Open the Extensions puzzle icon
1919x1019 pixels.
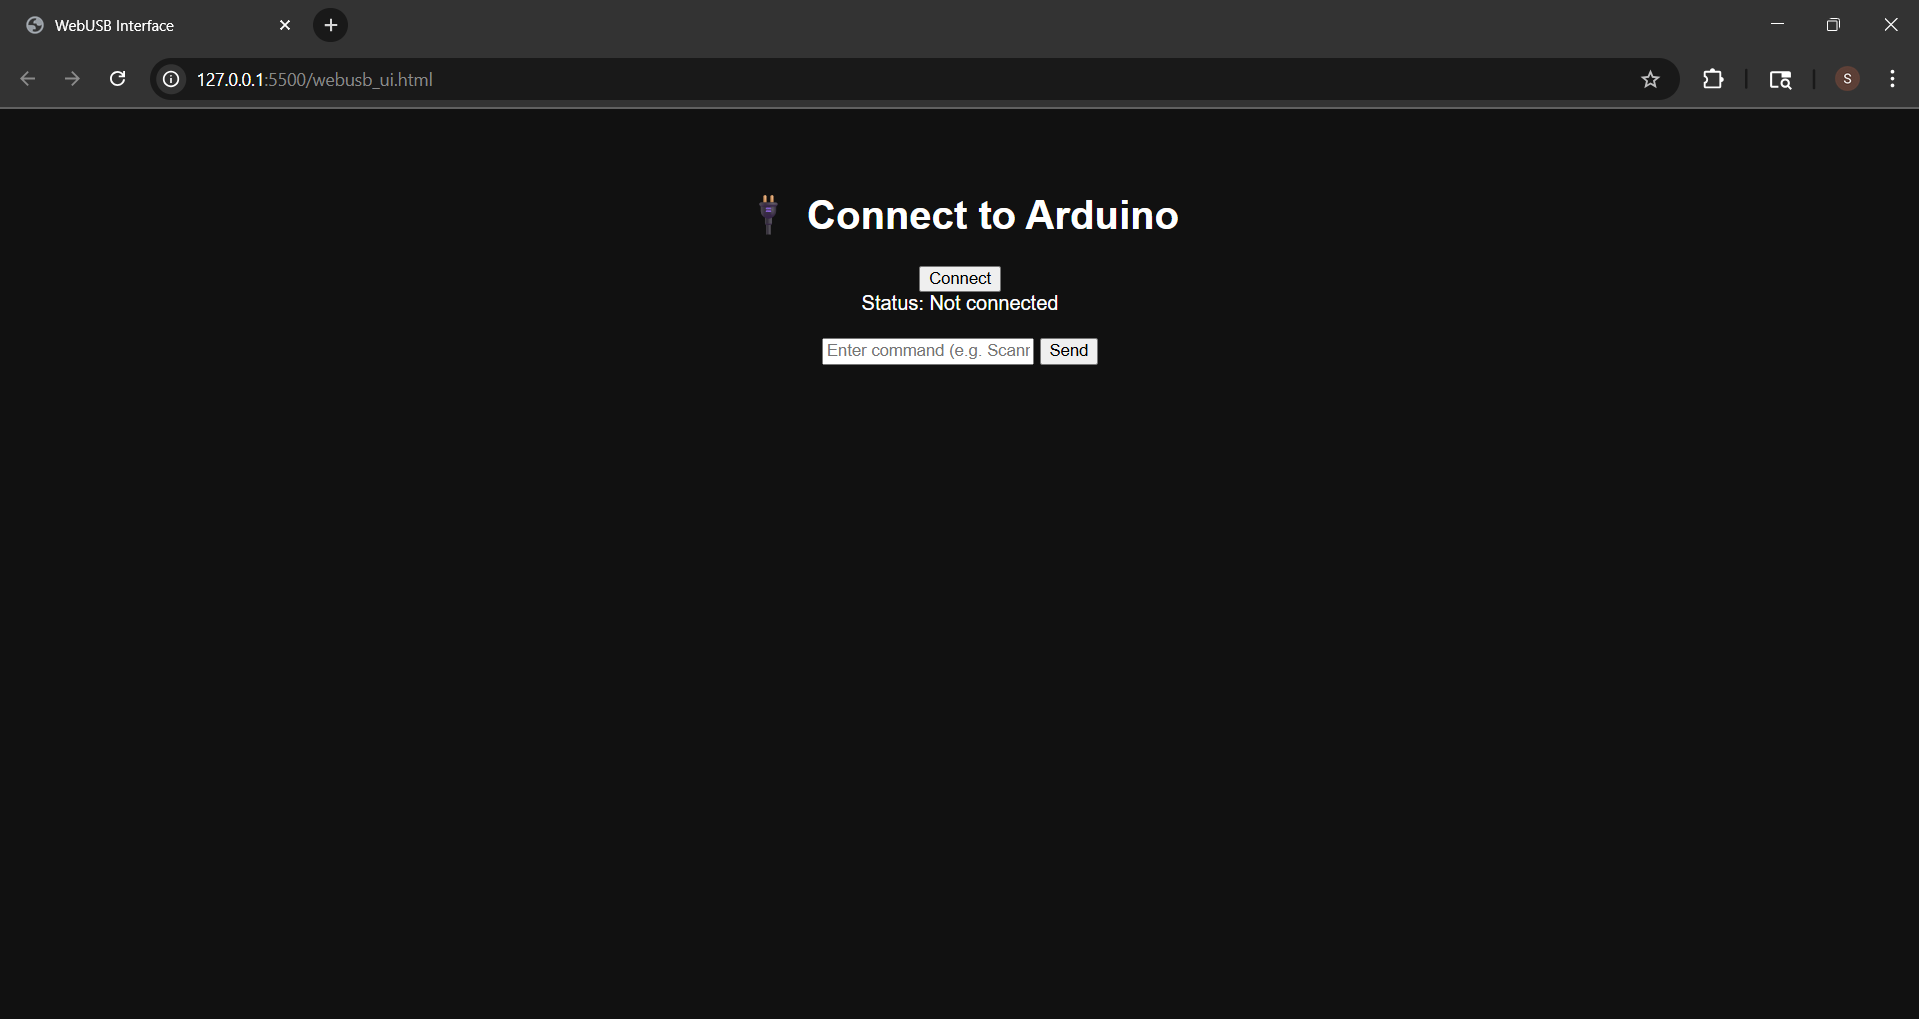pyautogui.click(x=1713, y=79)
